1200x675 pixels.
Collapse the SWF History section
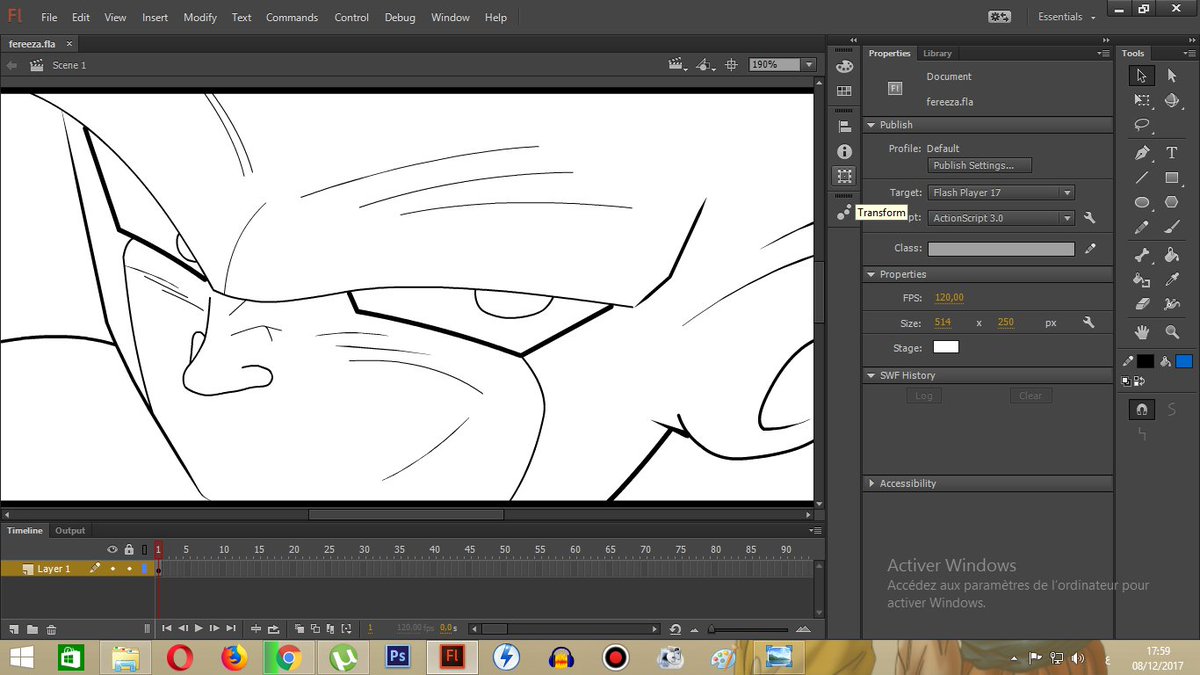pyautogui.click(x=870, y=375)
